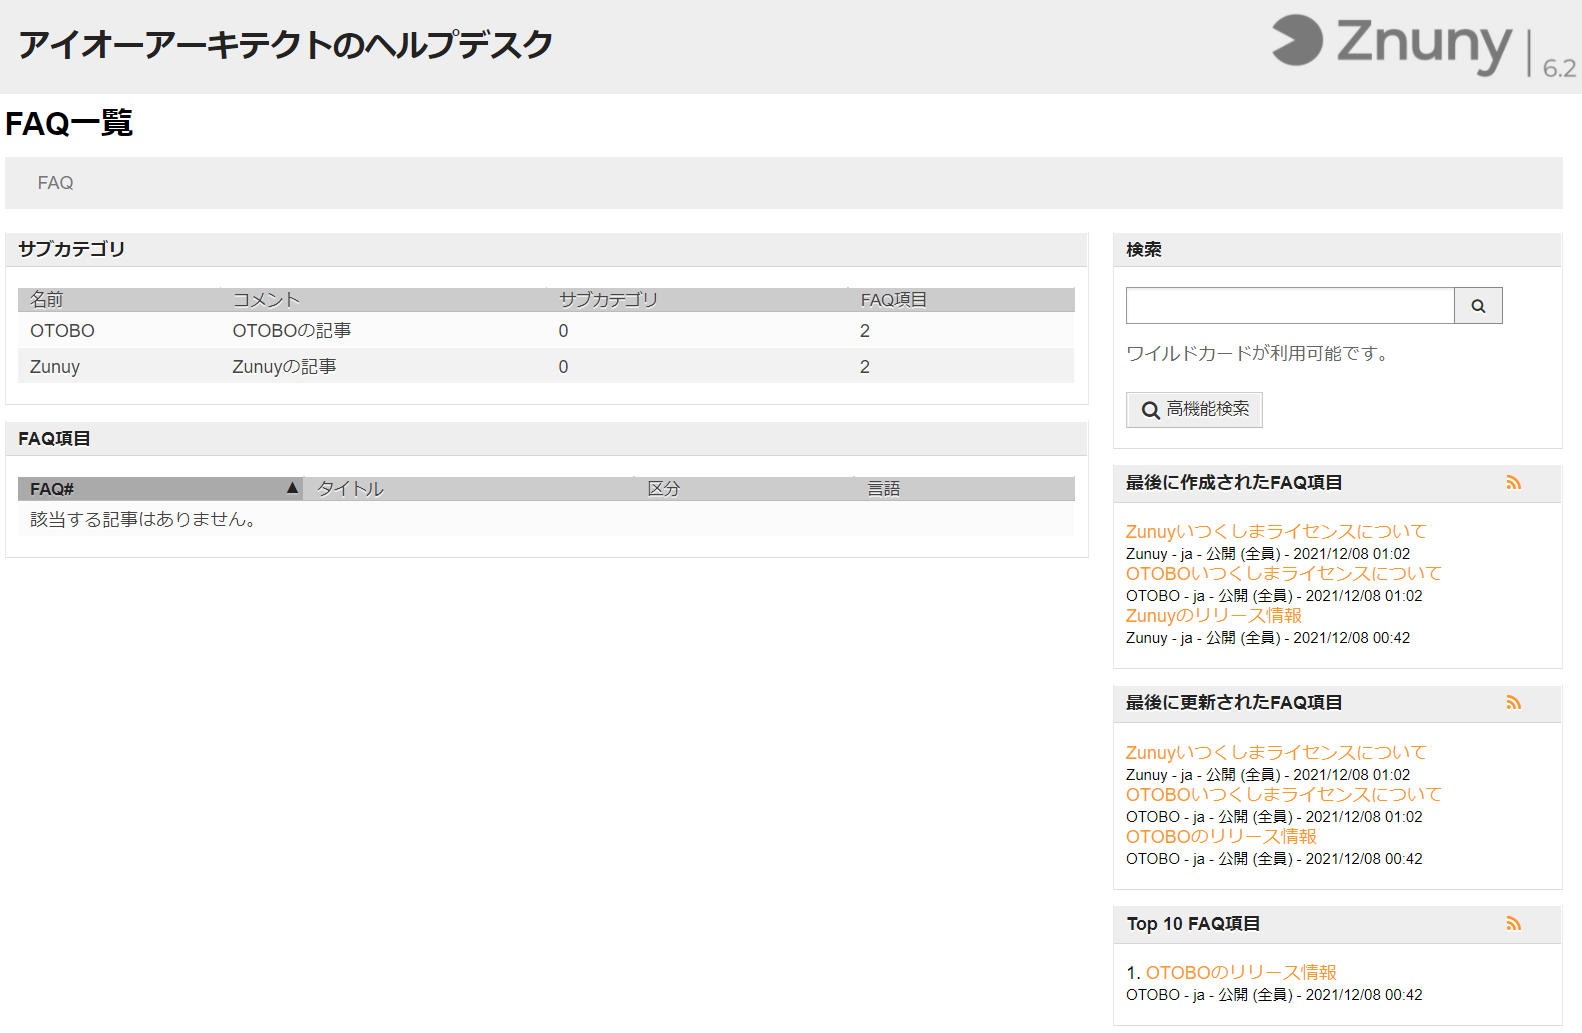This screenshot has height=1033, width=1582.
Task: Open Zunuyいつくしまライセンスについて in last updated list
Action: (1276, 753)
